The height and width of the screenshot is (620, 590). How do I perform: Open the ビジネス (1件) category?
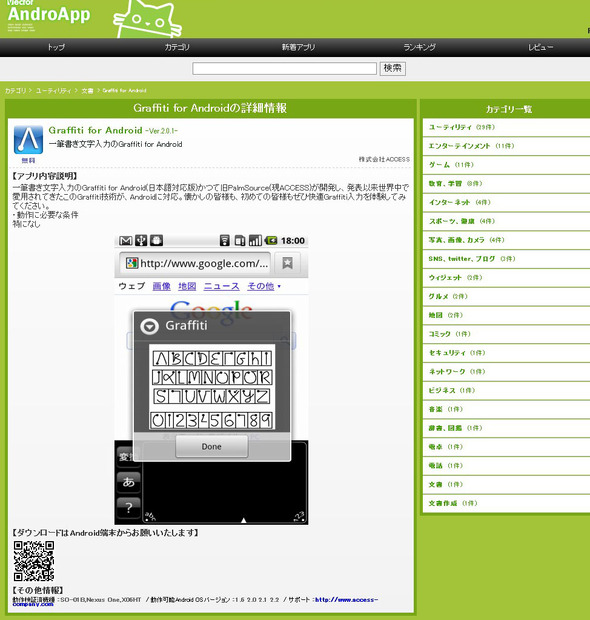click(506, 390)
